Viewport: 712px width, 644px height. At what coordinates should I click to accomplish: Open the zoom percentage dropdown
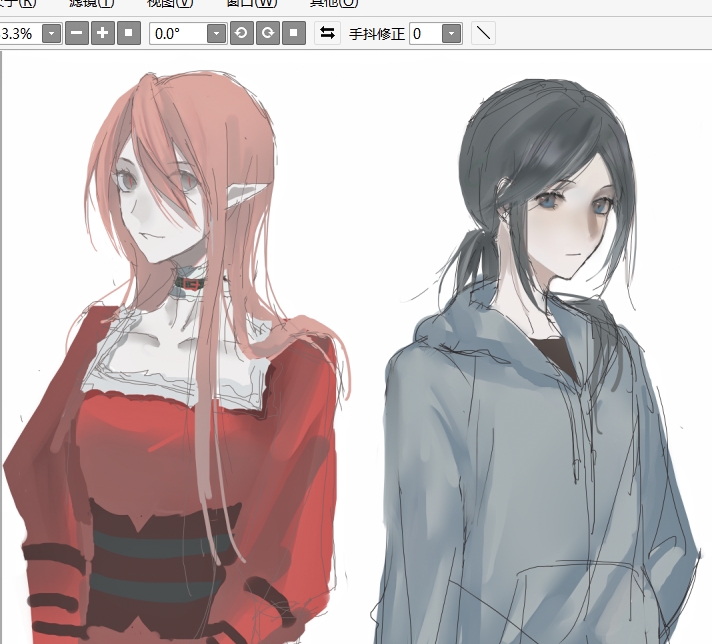(51, 34)
